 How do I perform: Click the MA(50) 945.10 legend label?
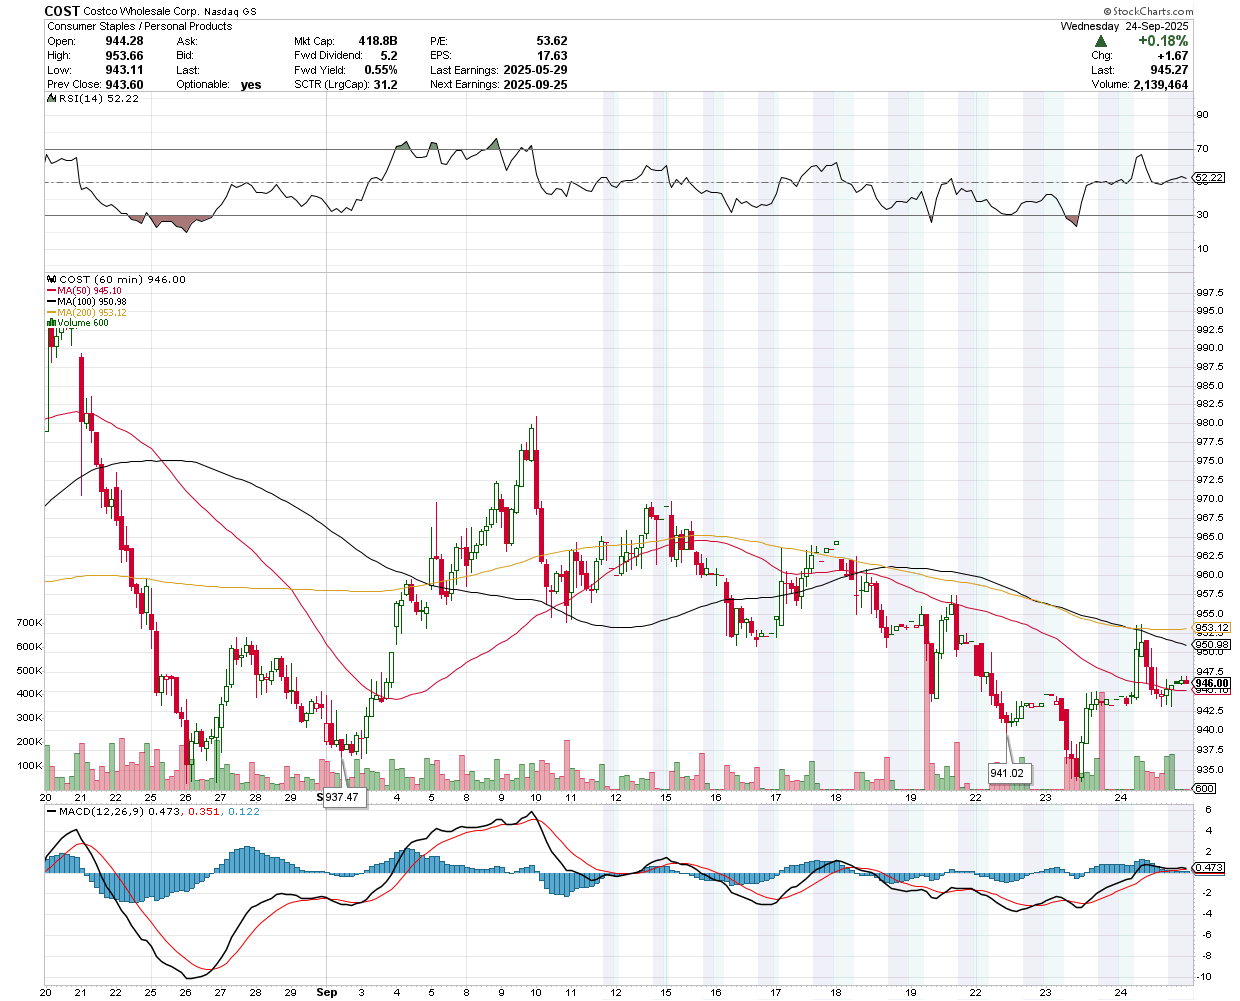click(90, 291)
